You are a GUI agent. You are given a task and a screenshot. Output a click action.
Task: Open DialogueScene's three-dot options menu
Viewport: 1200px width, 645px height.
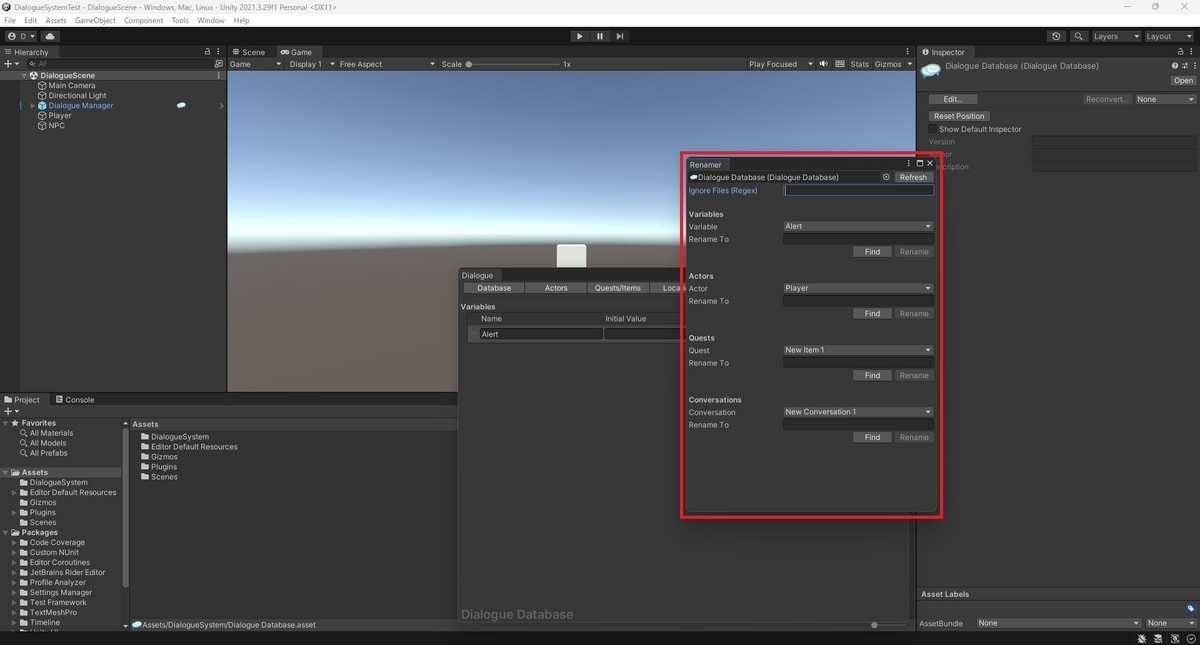[x=219, y=75]
